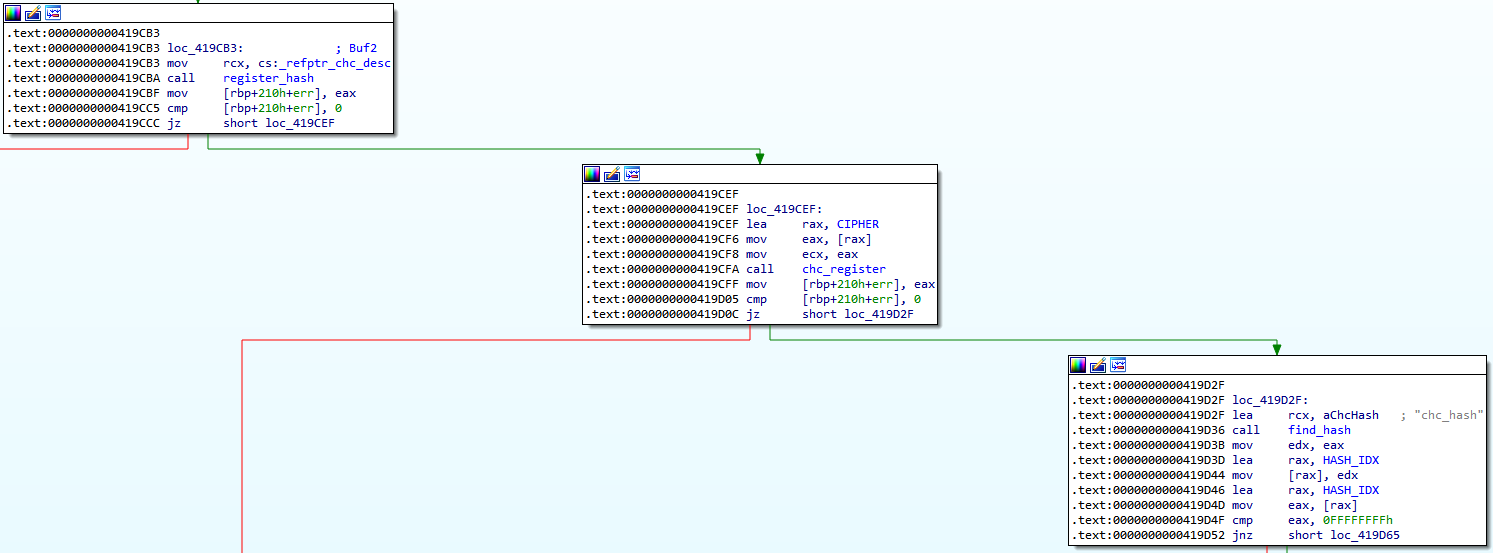Screen dimensions: 1493x553
Task: Click color icon of loc_419D2F node
Action: pyautogui.click(x=1078, y=365)
